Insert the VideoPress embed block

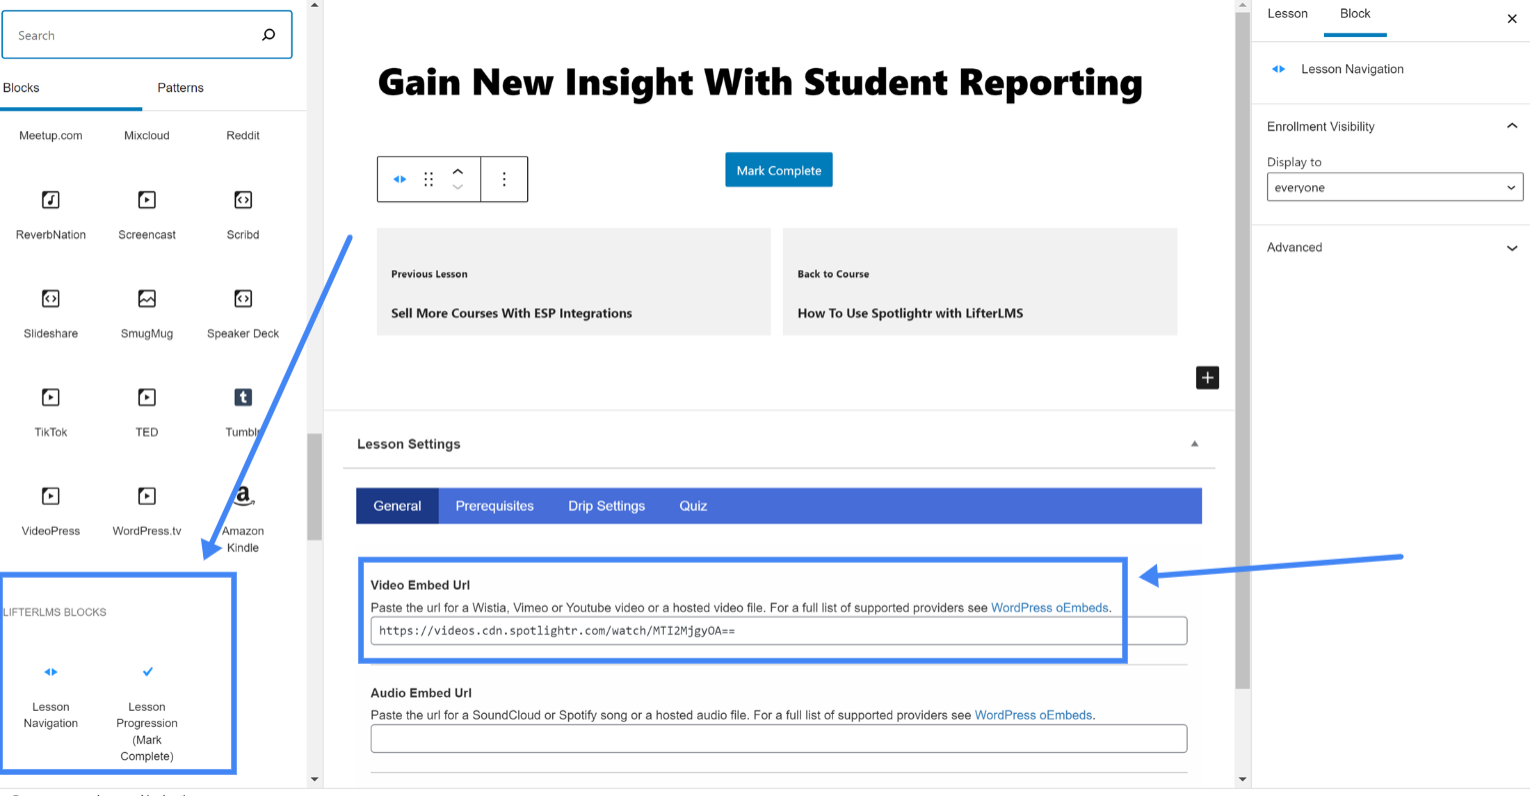50,512
